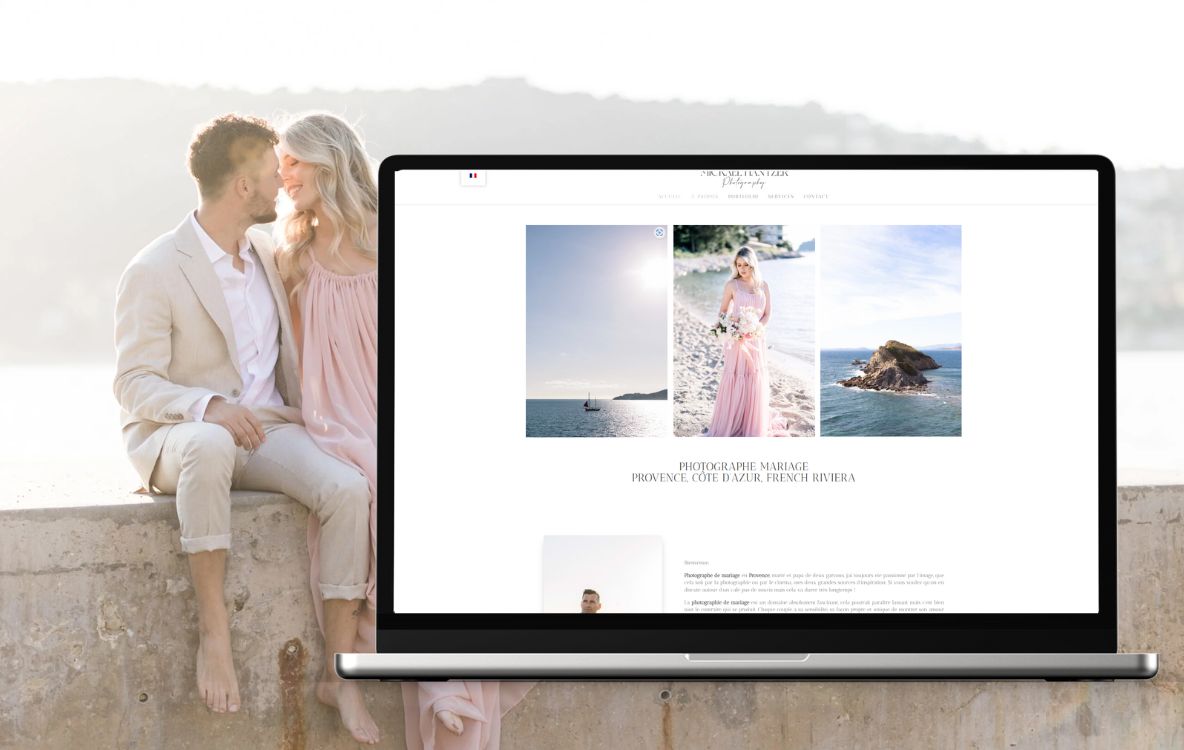Open the Services menu item

781,196
